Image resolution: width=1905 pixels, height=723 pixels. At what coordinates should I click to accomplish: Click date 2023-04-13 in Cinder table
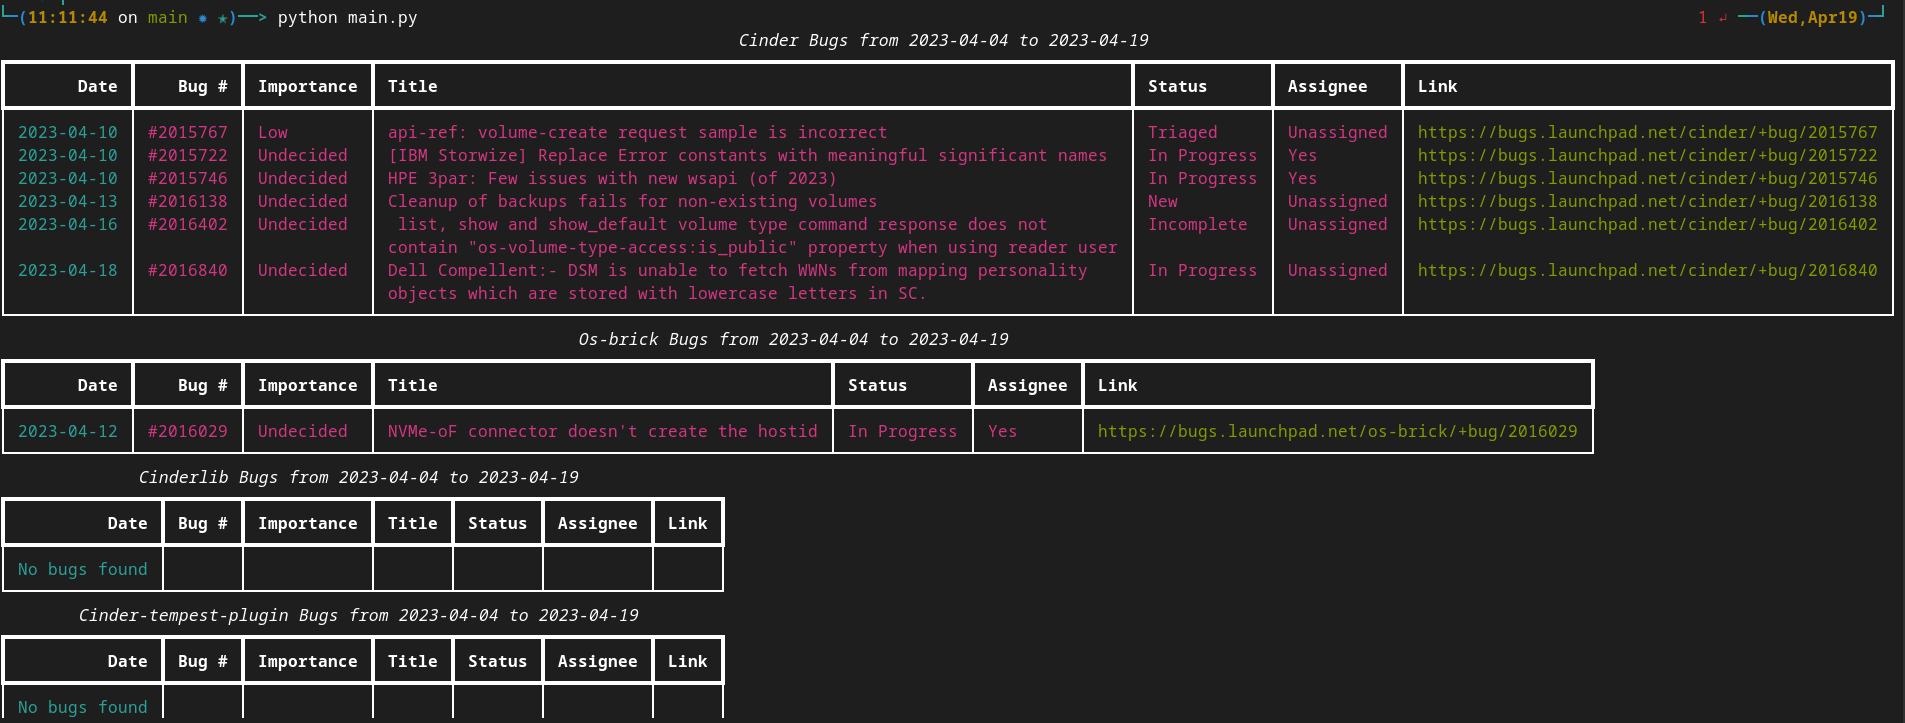pyautogui.click(x=67, y=201)
